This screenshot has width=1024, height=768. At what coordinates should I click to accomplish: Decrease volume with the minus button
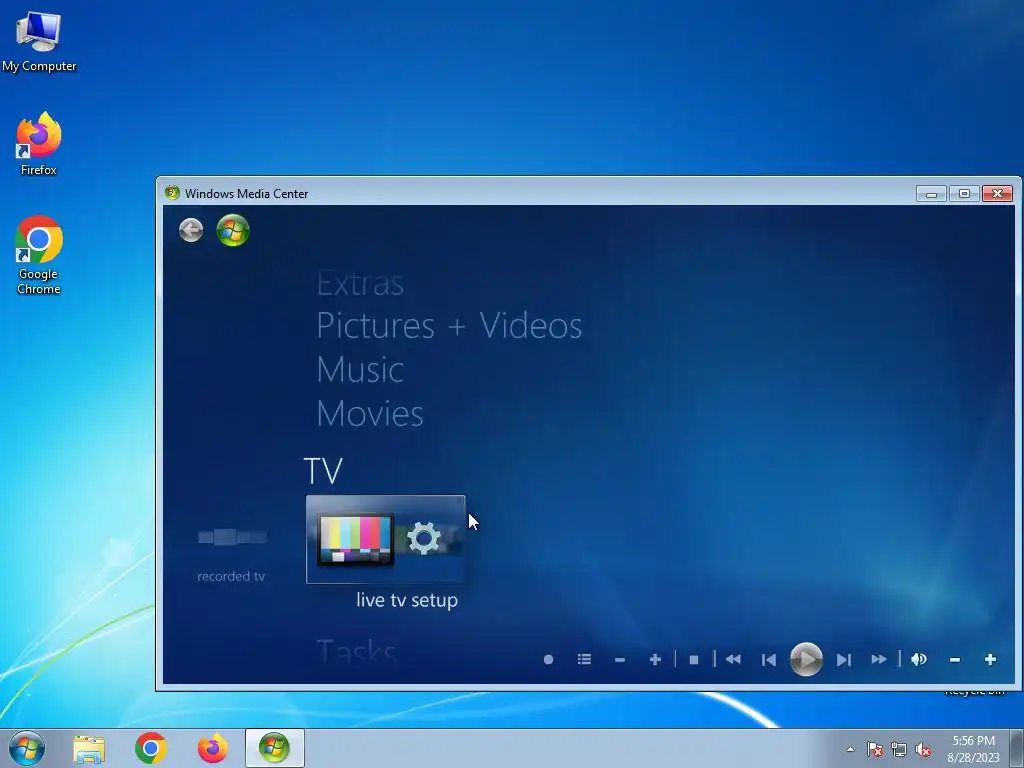pos(955,660)
